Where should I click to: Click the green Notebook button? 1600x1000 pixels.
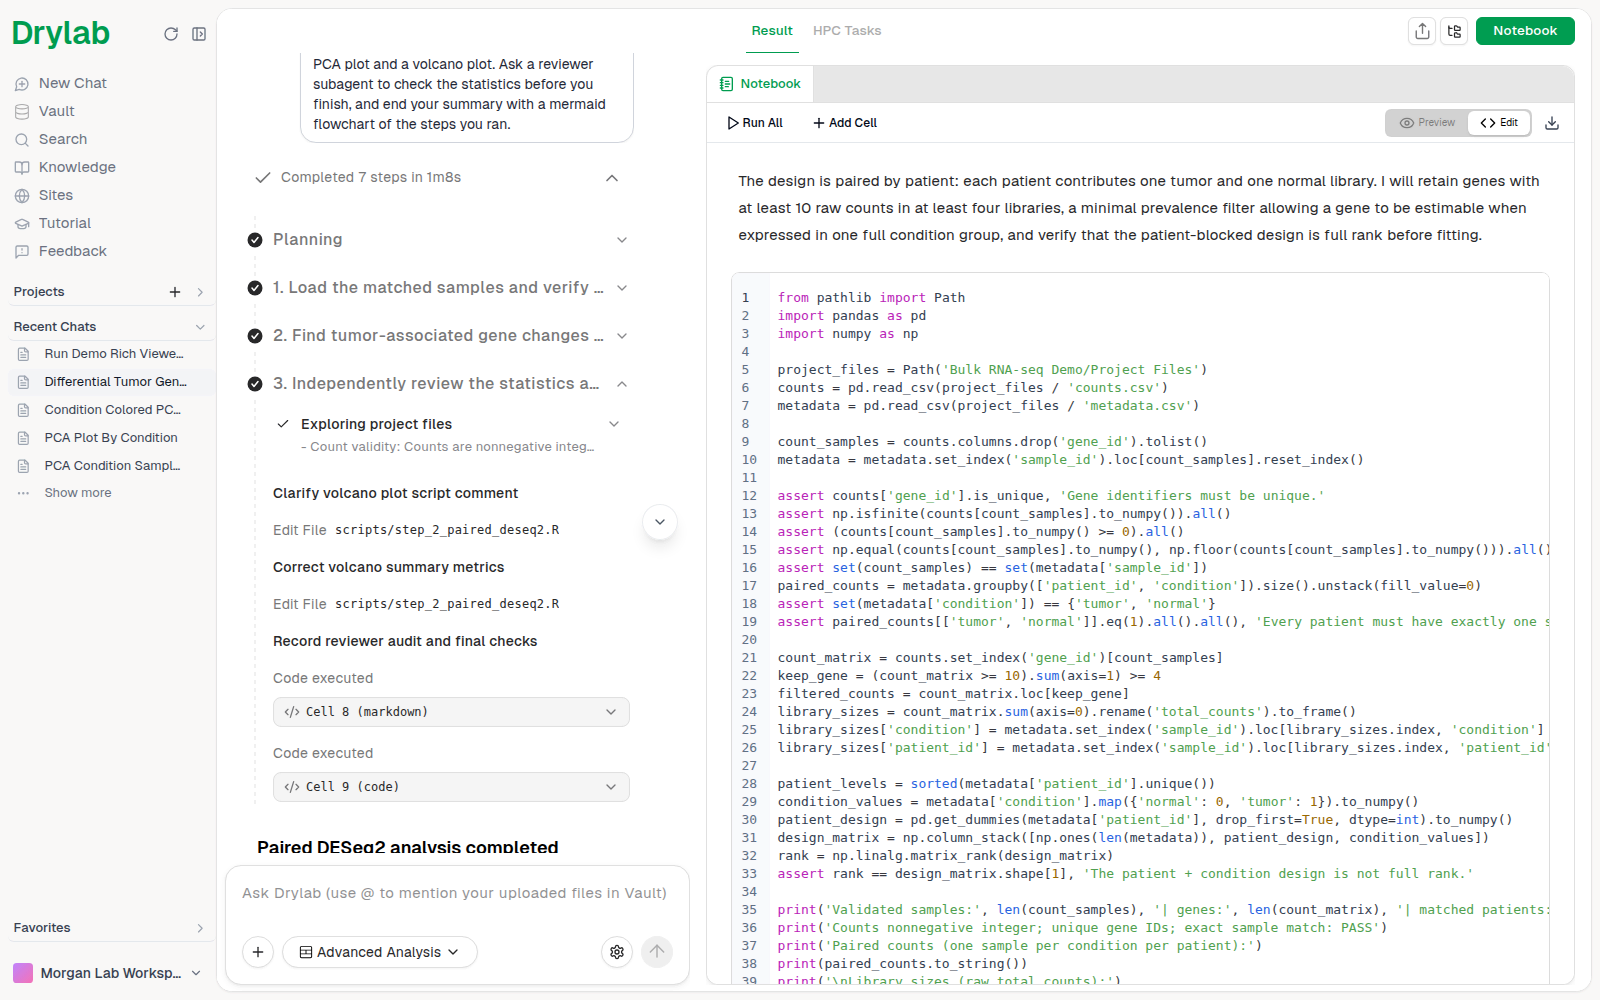click(1525, 31)
